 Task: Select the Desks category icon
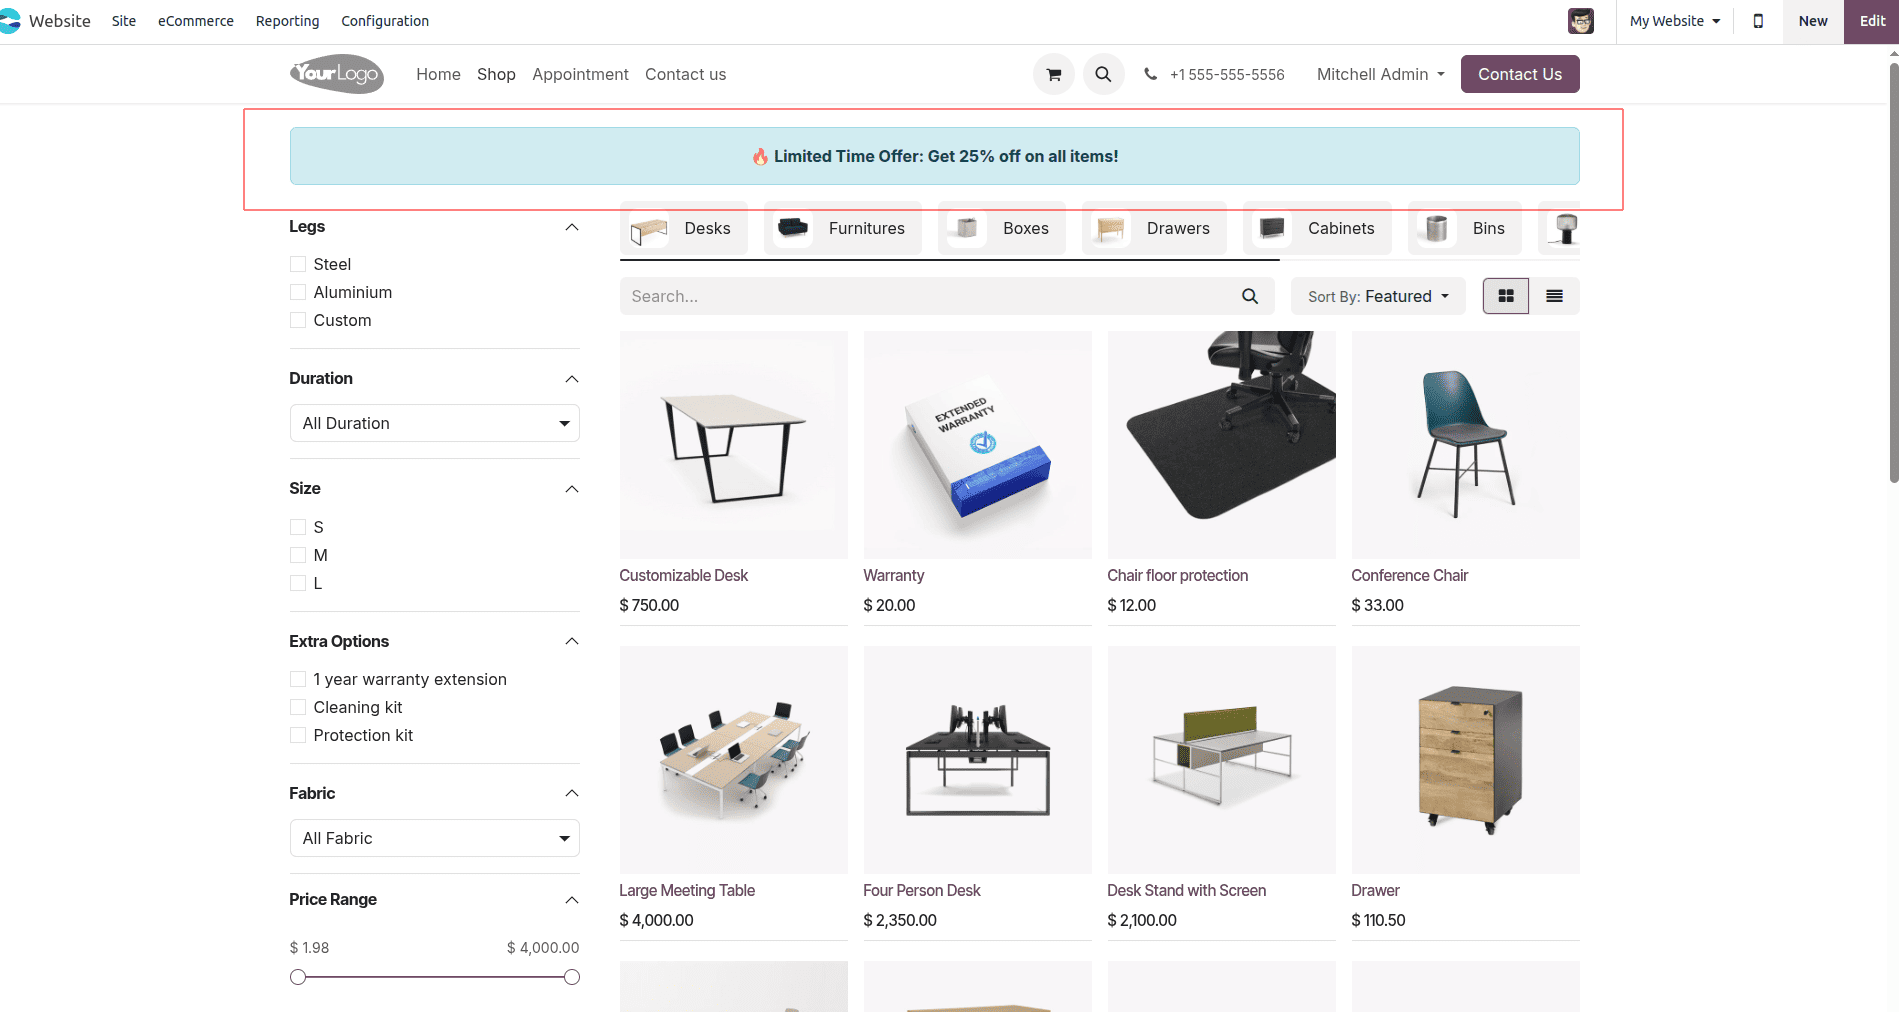click(649, 229)
